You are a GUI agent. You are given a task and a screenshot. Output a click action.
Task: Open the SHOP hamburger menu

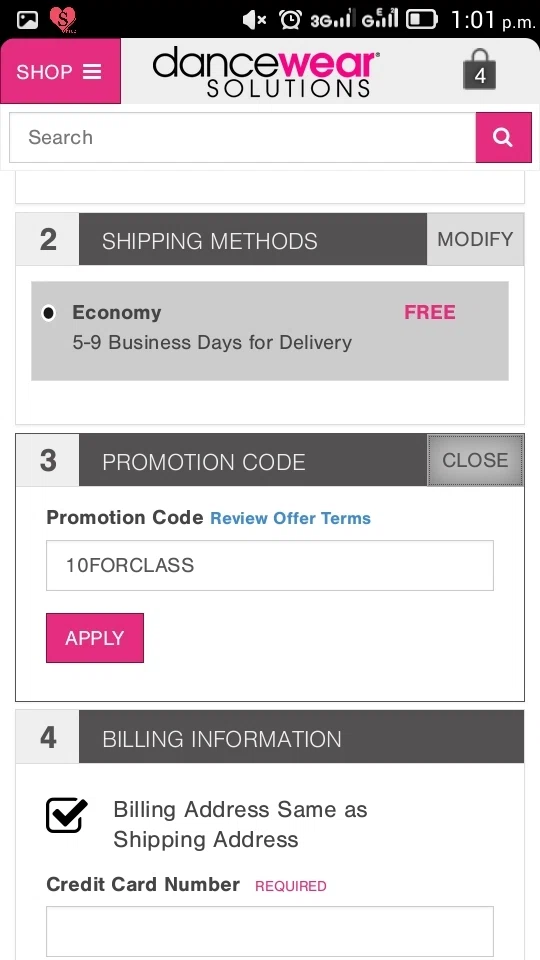point(60,71)
